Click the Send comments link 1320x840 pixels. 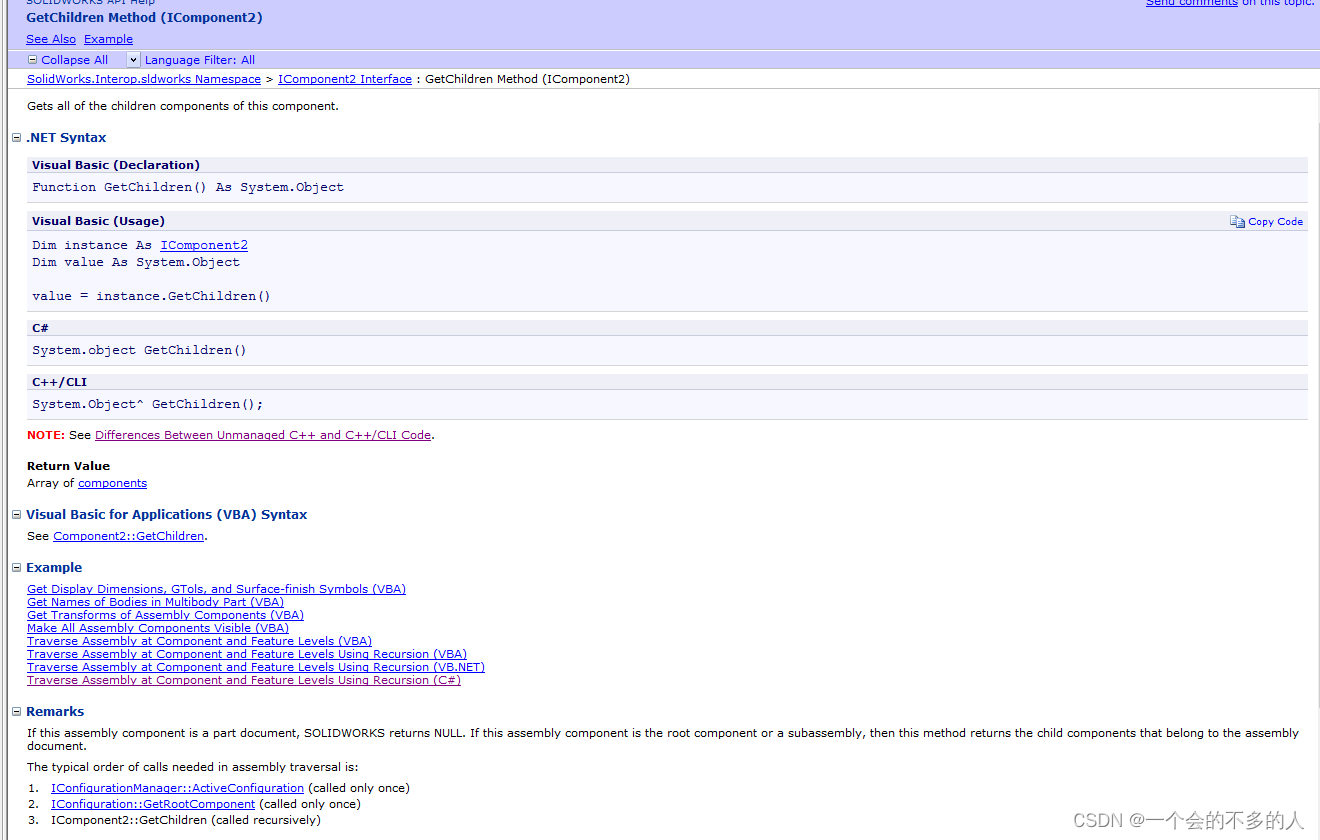(1192, 3)
